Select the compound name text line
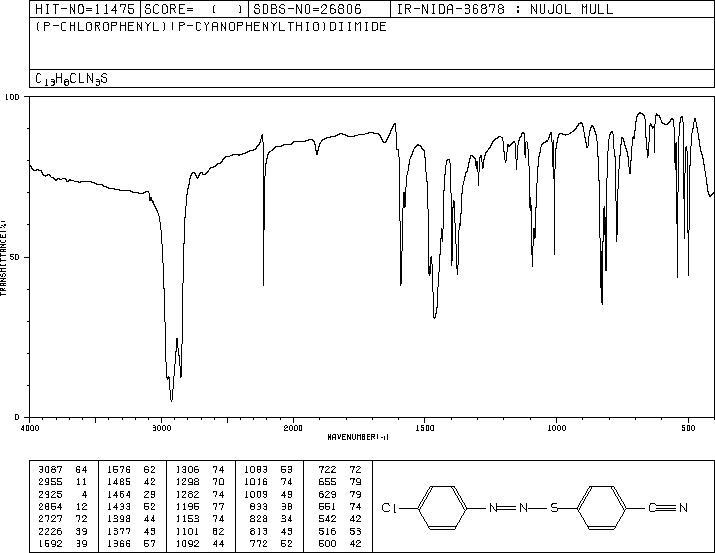Screen dimensions: 715x553 (210, 26)
